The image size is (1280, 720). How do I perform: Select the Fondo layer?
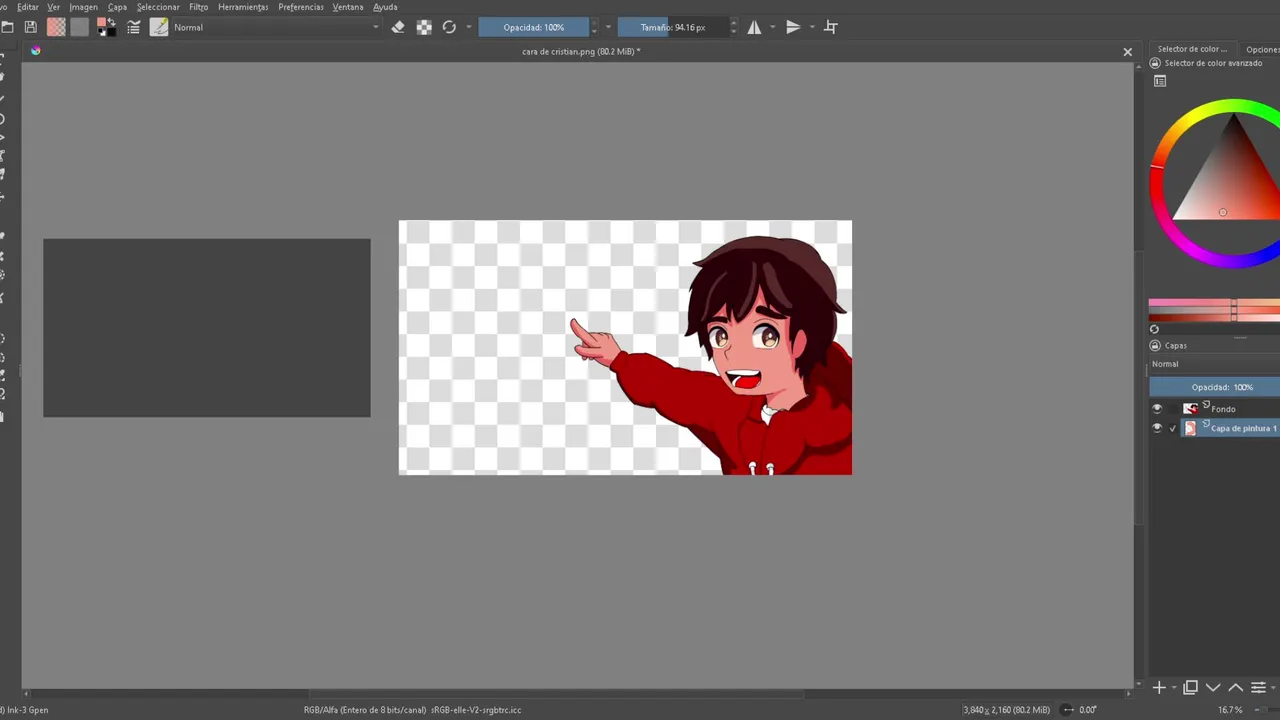pos(1223,409)
